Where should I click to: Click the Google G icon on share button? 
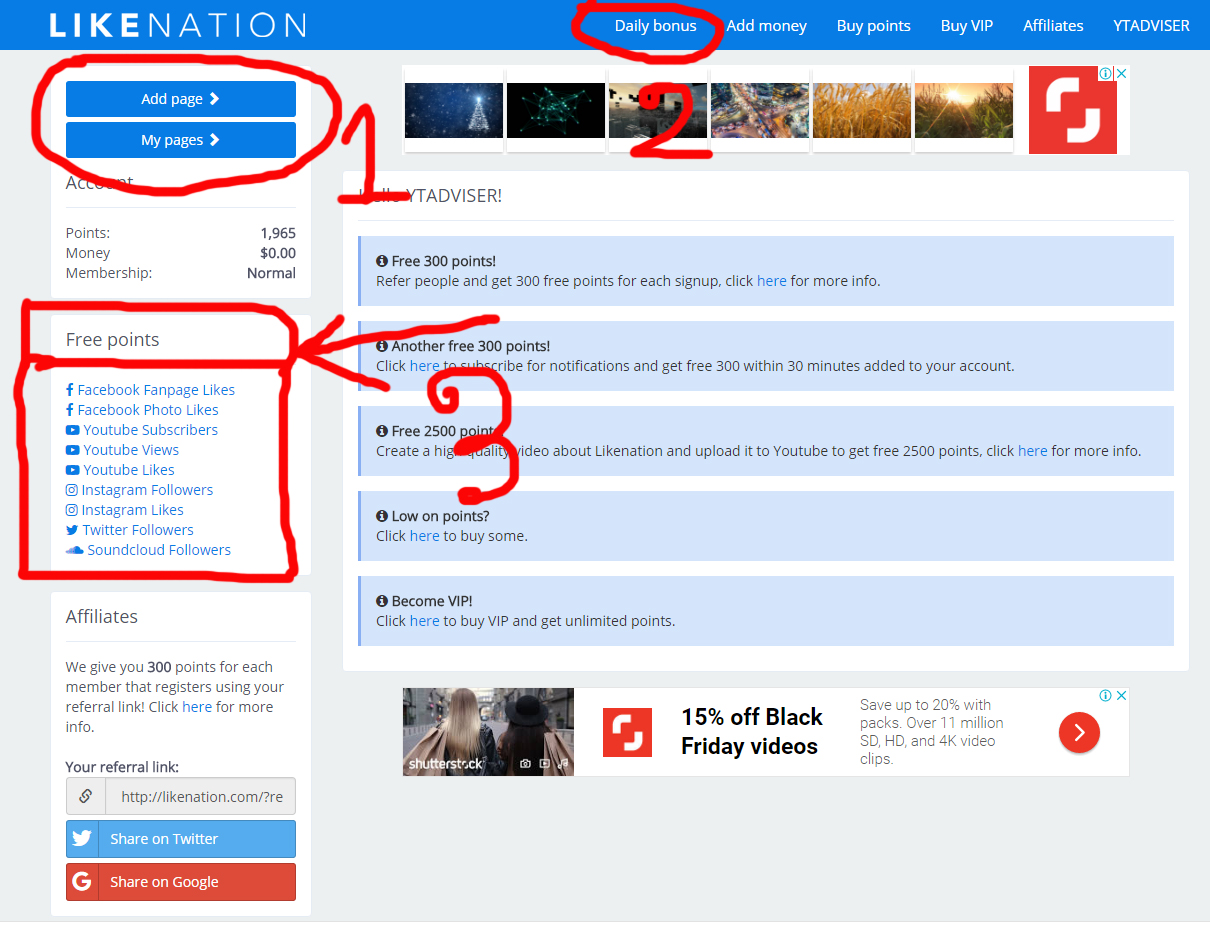coord(82,882)
